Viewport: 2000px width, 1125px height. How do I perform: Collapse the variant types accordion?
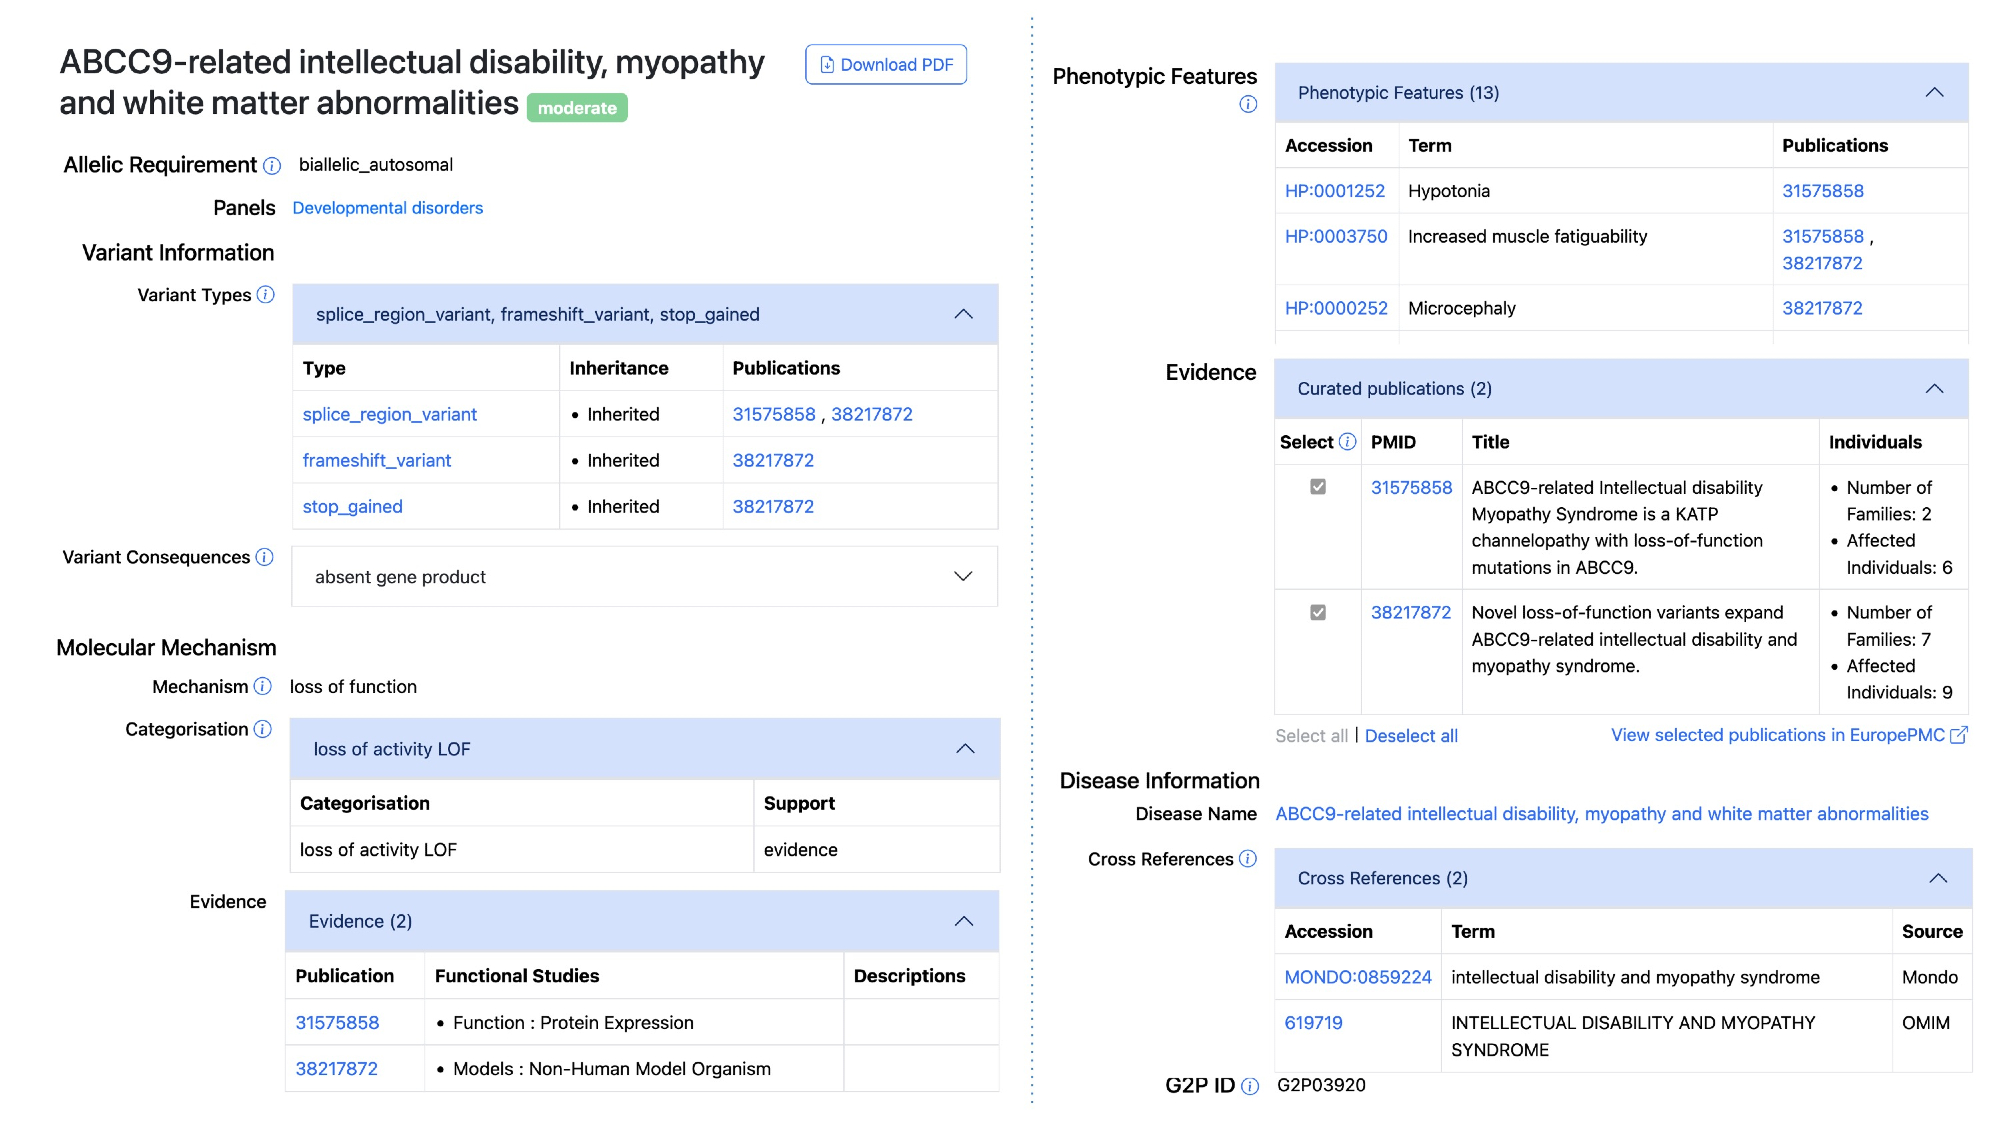pos(963,314)
